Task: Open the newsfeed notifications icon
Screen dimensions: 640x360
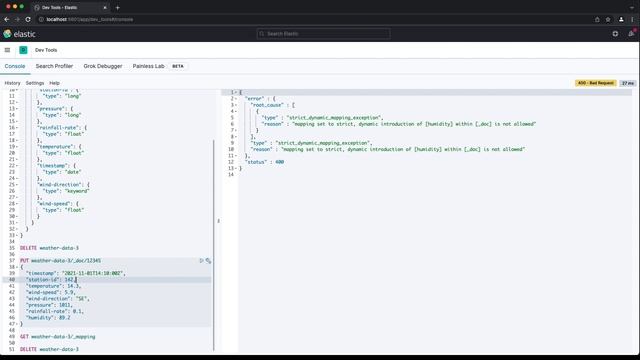Action: coord(631,34)
